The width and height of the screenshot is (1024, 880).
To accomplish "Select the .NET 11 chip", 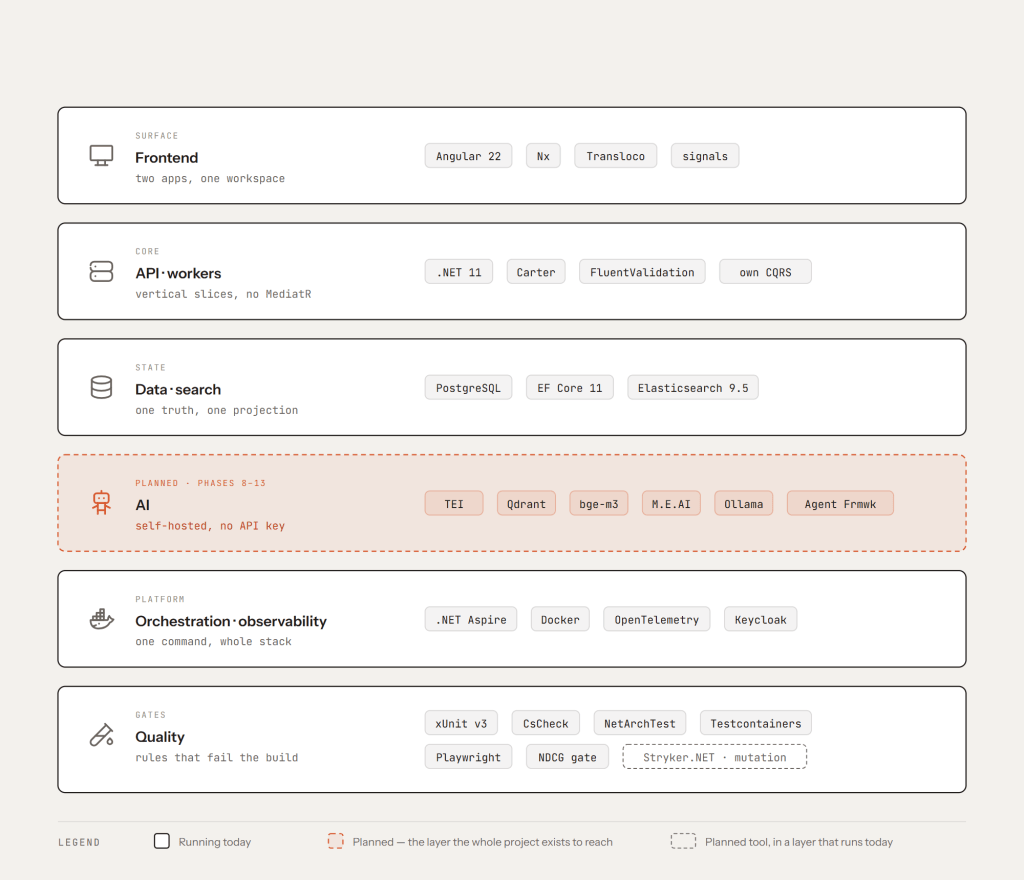I will pos(458,272).
